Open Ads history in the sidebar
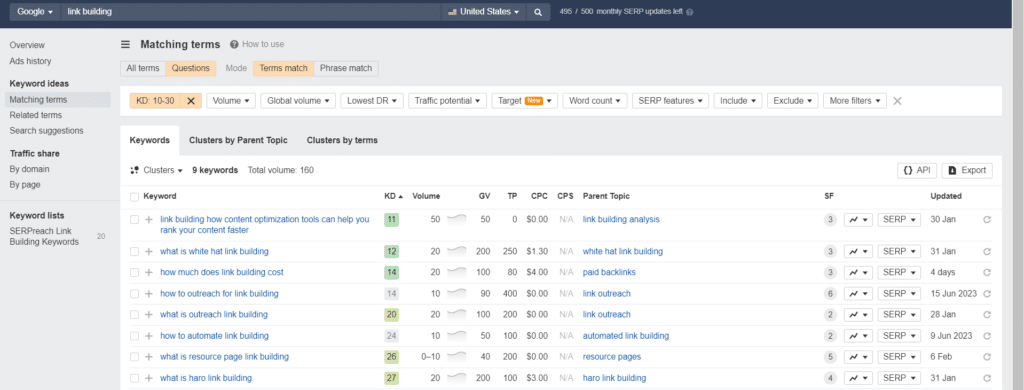Screen dimensions: 1024x390 (30, 61)
